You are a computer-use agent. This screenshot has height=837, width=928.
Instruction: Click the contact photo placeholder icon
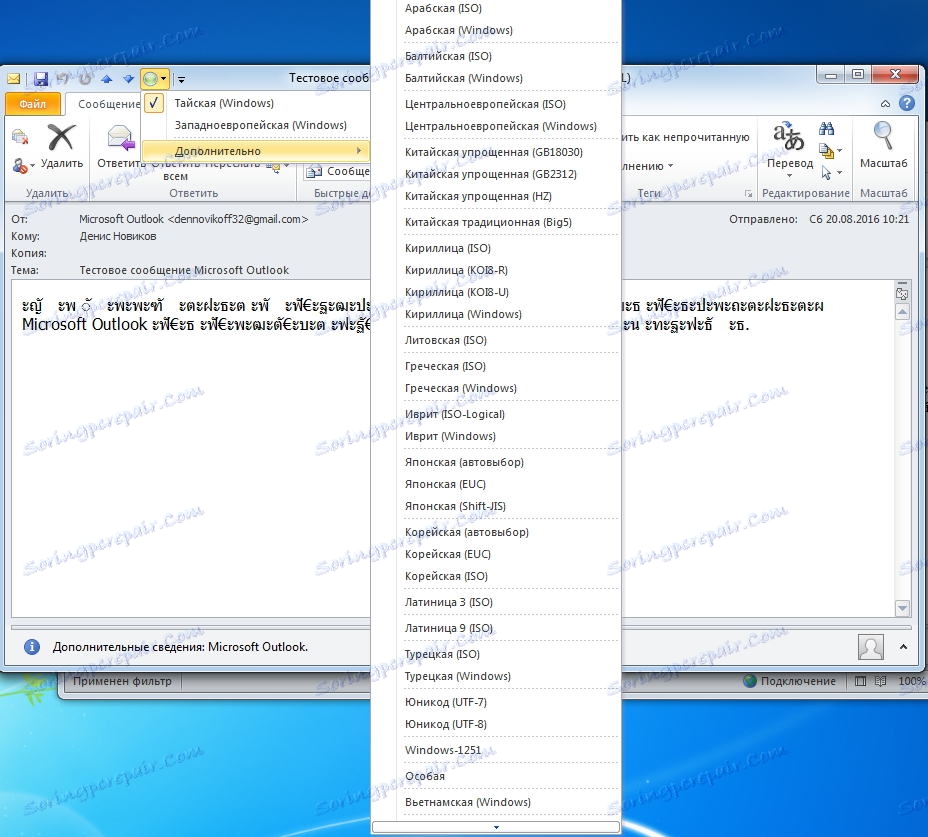tap(871, 646)
